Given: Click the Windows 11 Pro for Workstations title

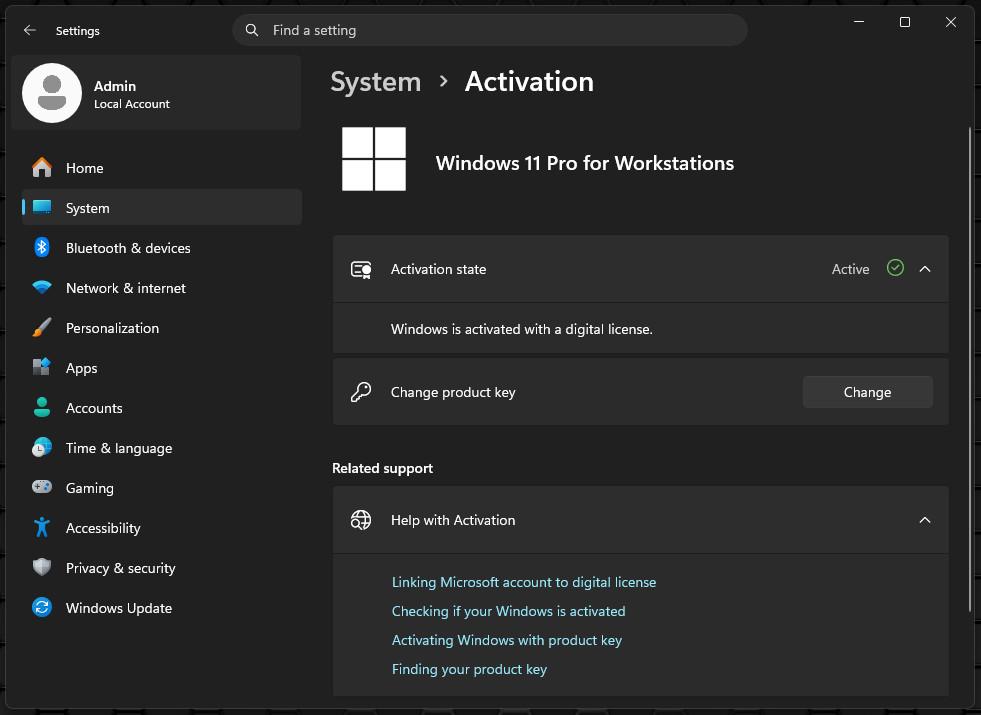Looking at the screenshot, I should (x=584, y=163).
